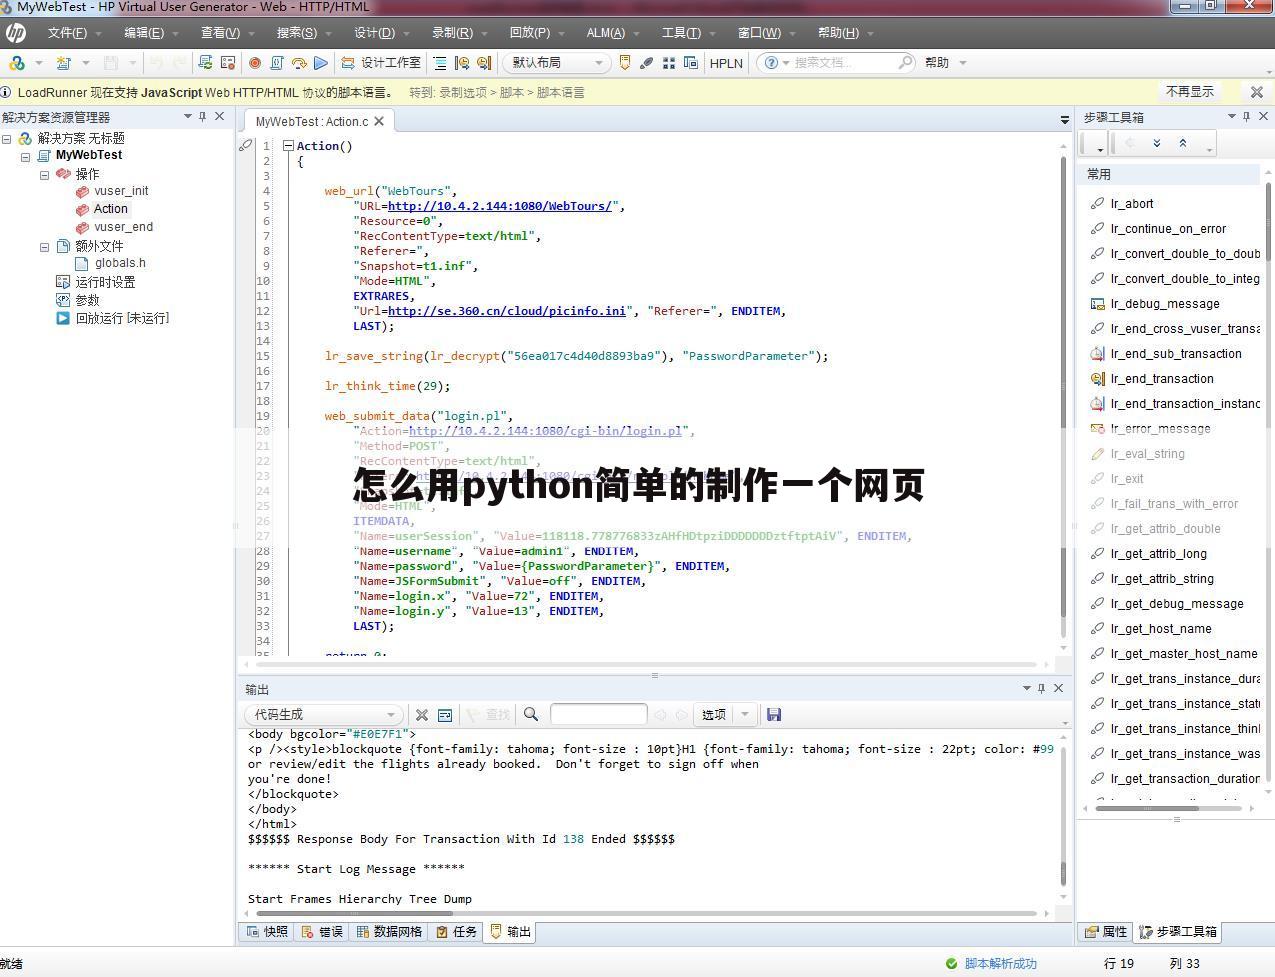Open the 代码生成 output type dropdown
Screen dimensions: 1275x977
click(x=323, y=715)
